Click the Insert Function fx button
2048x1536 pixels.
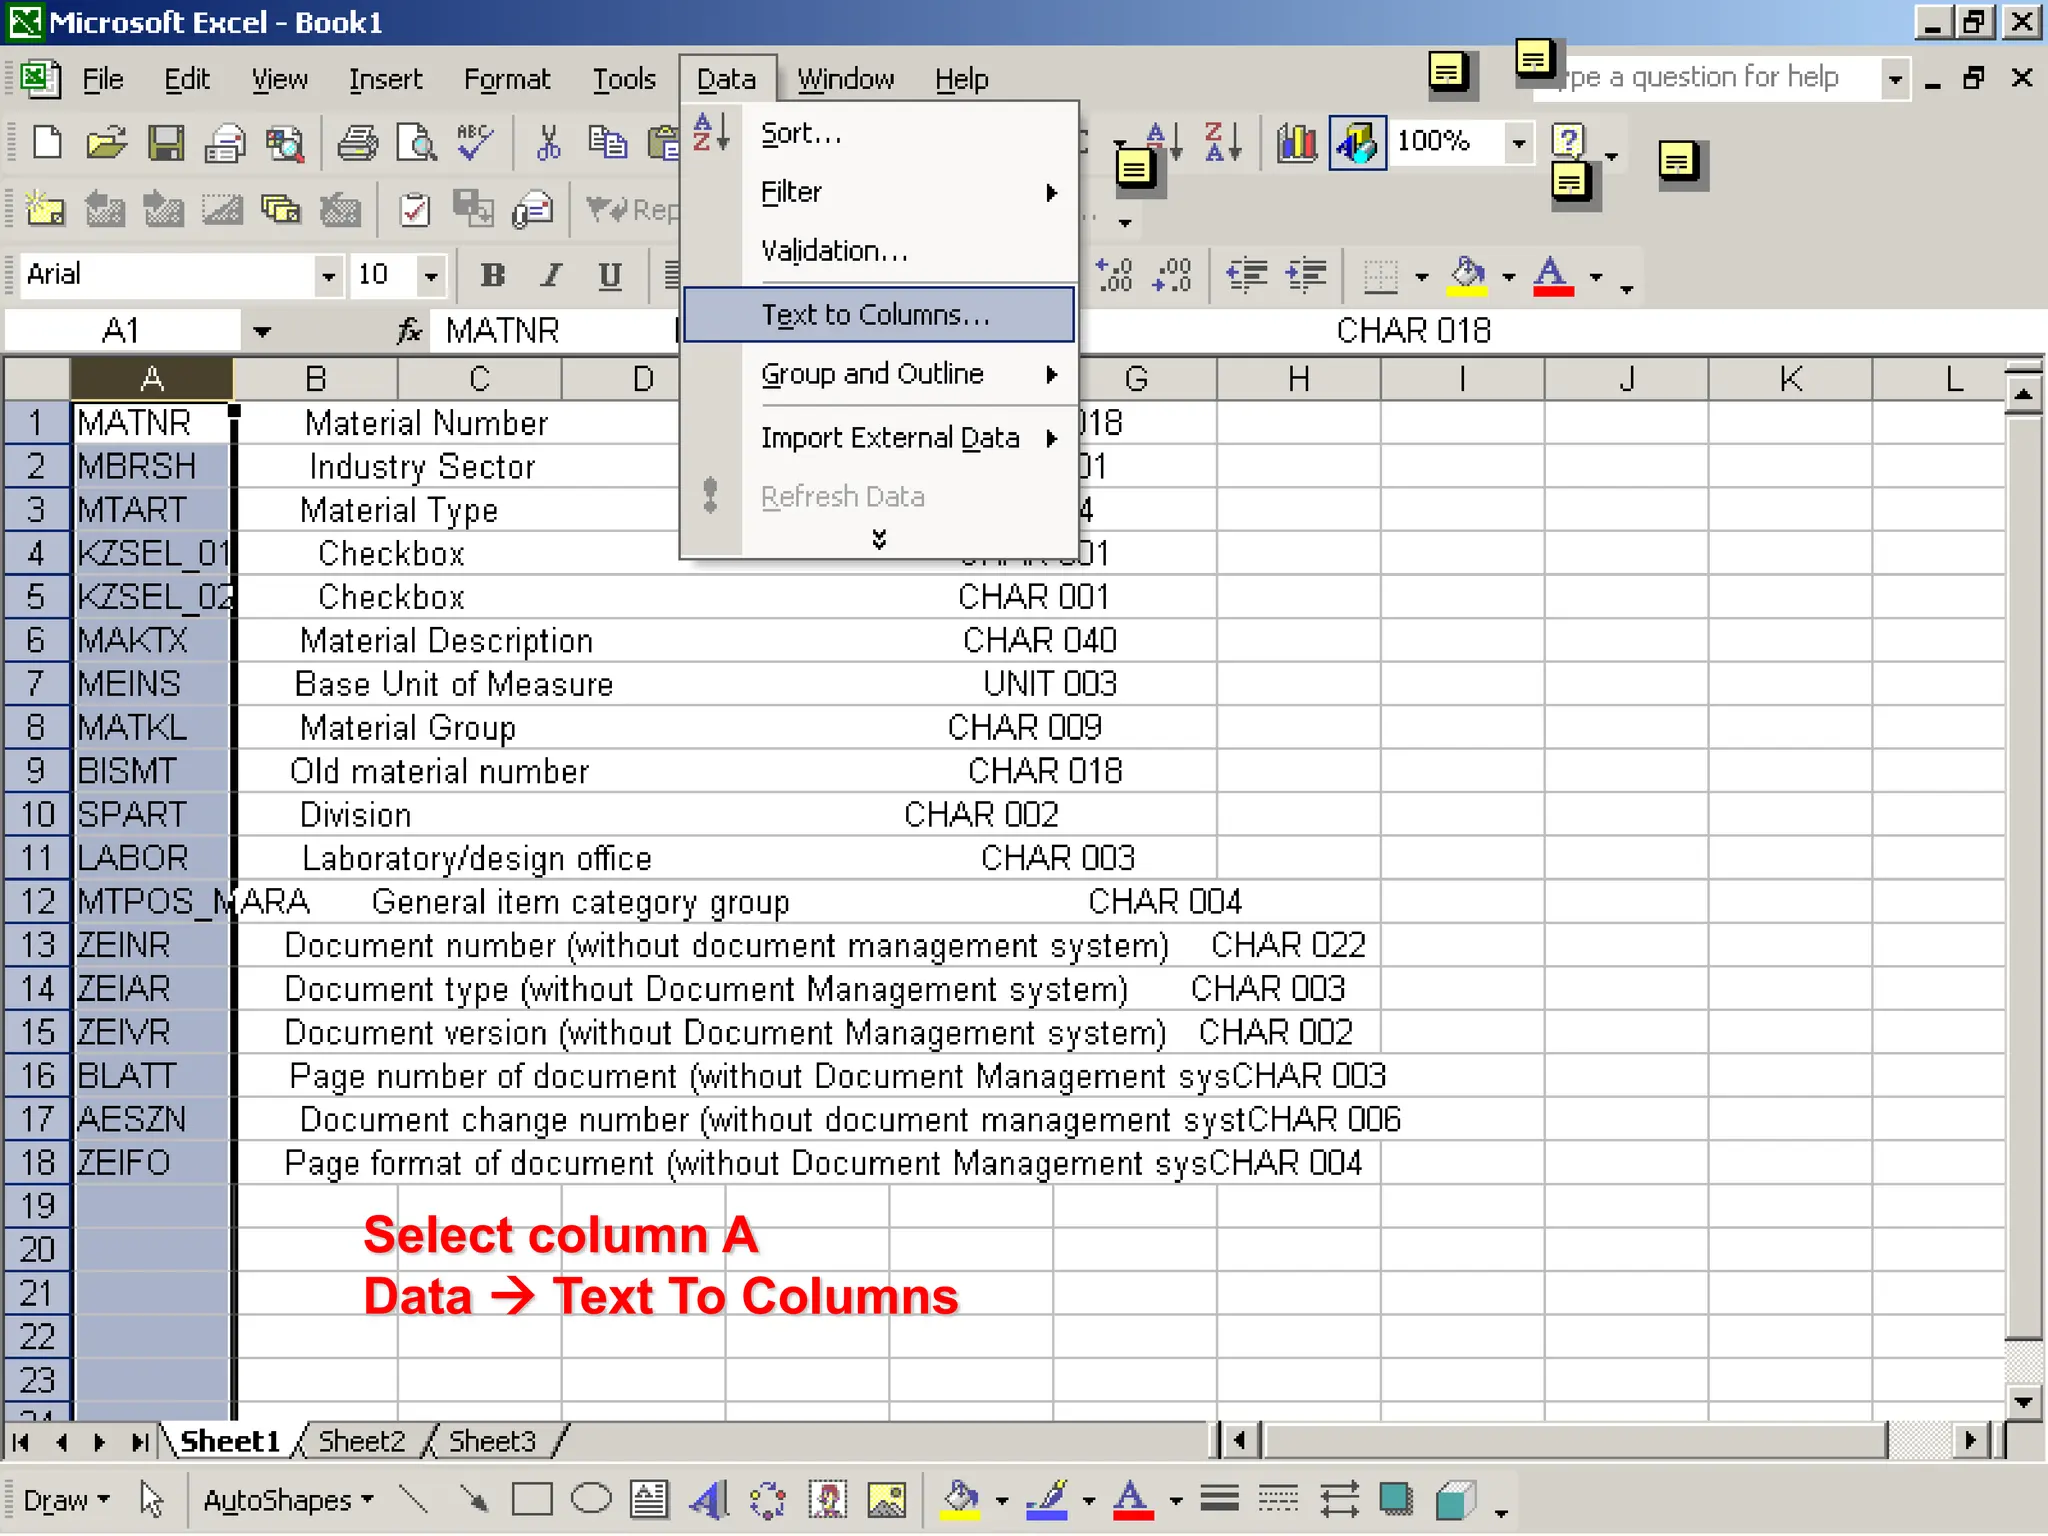(409, 331)
